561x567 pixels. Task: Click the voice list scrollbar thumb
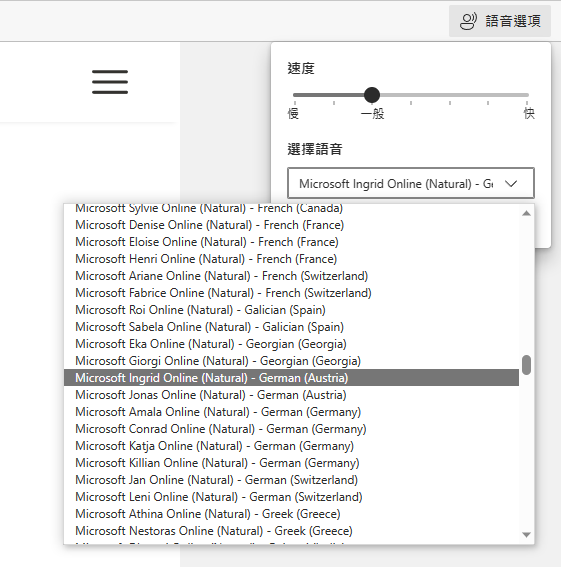coord(526,365)
